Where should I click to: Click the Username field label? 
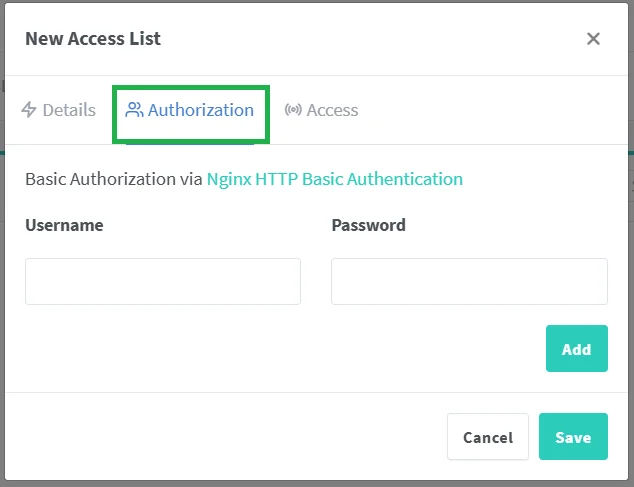[64, 225]
